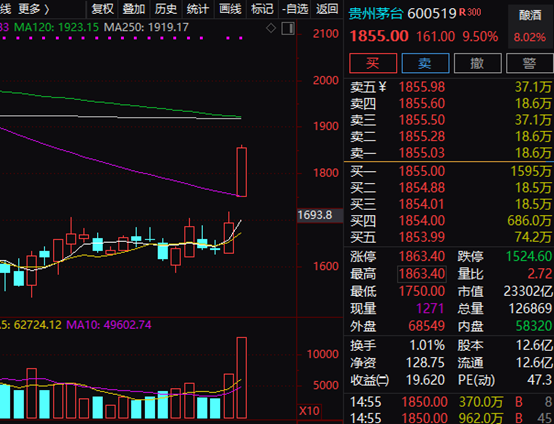Image resolution: width=554 pixels, height=424 pixels.
Task: Toggle -自选 to remove from watchlist
Action: (295, 9)
